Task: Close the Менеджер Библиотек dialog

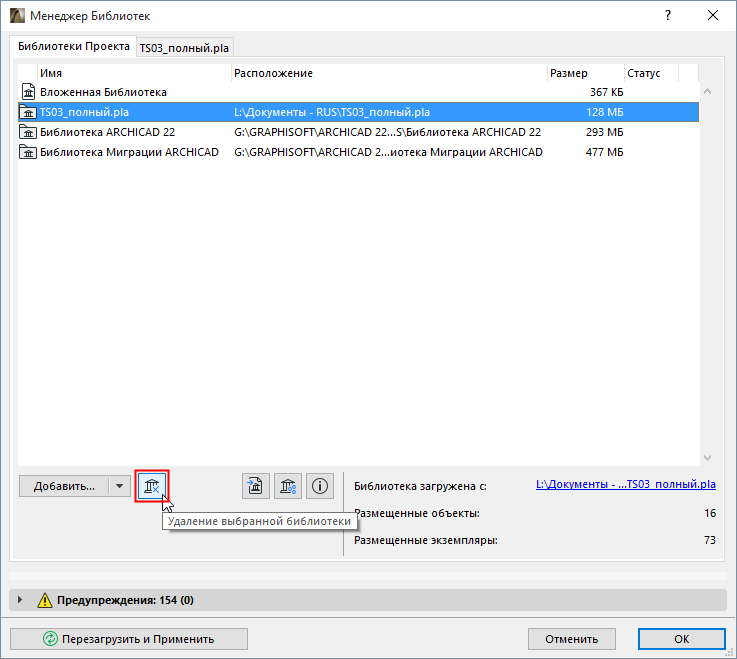Action: click(x=713, y=16)
